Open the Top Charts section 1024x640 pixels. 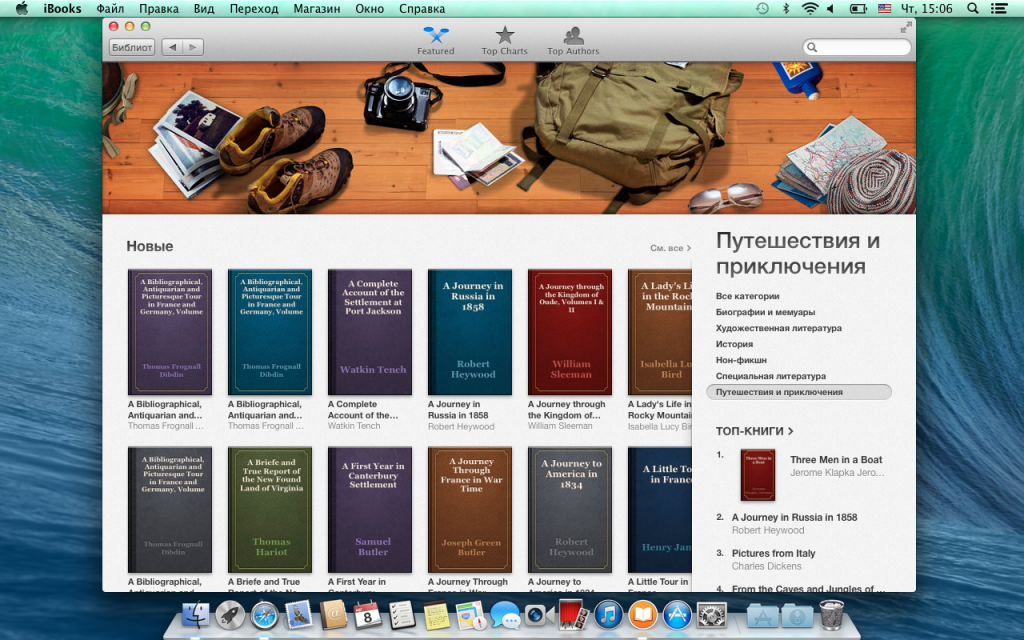tap(504, 41)
